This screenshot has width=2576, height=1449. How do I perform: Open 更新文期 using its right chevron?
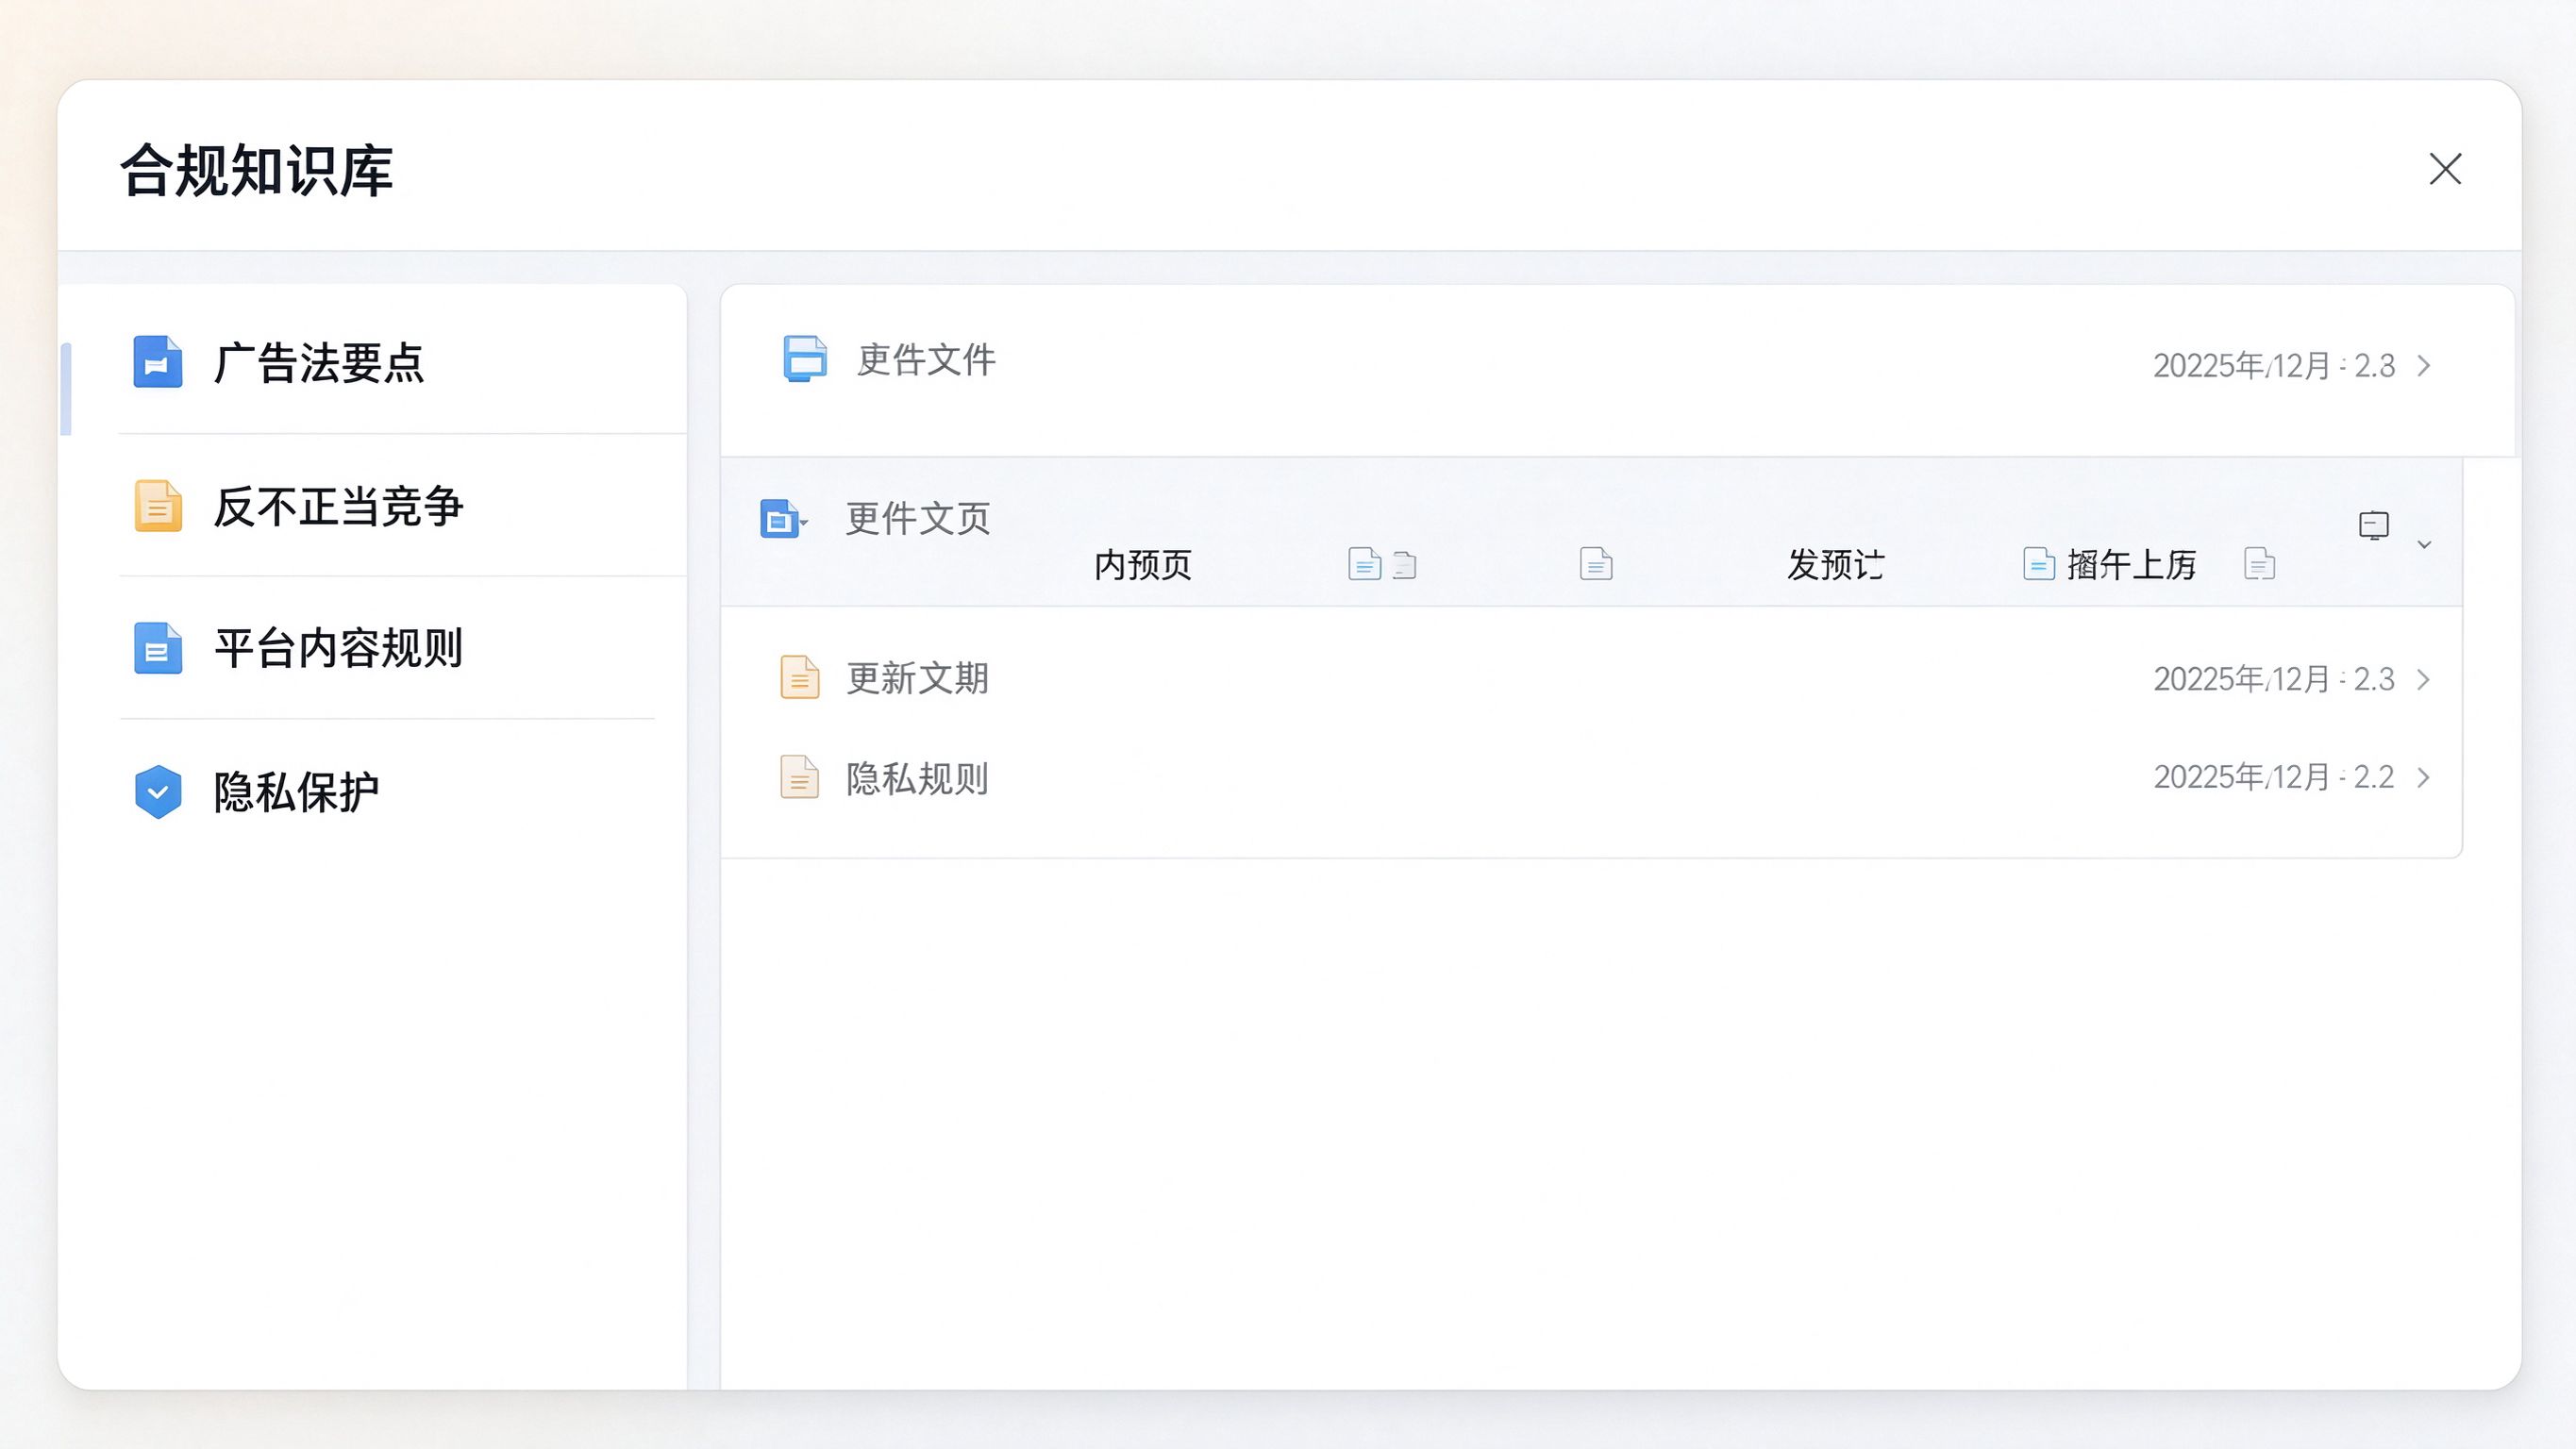pyautogui.click(x=2424, y=680)
